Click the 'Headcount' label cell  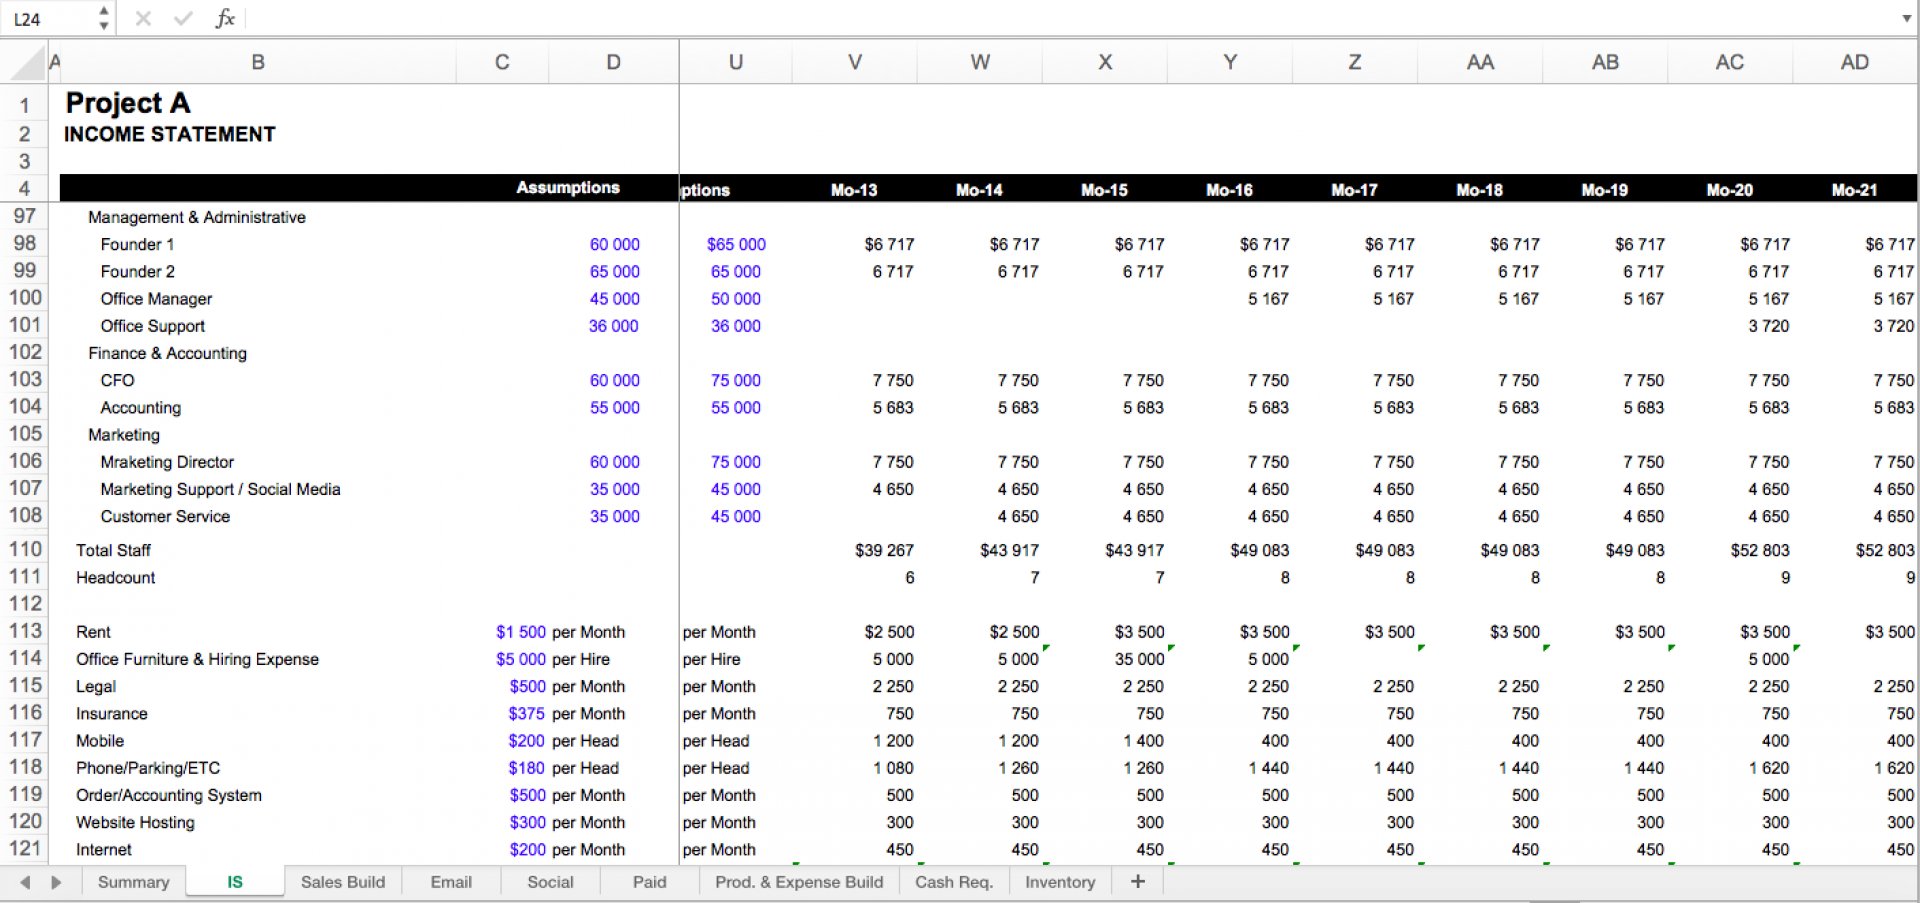(x=115, y=577)
